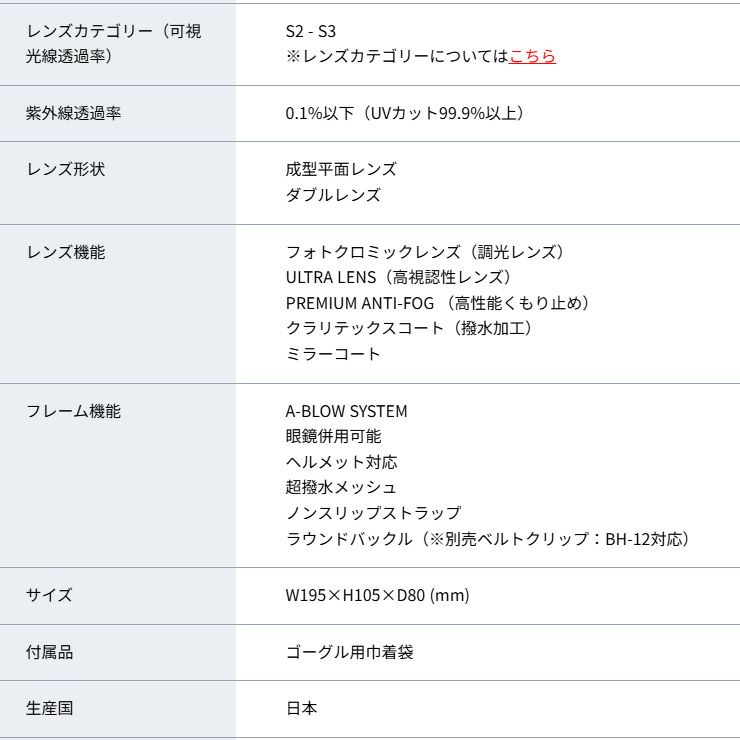Click the 成型平面レンズ text

coord(340,169)
